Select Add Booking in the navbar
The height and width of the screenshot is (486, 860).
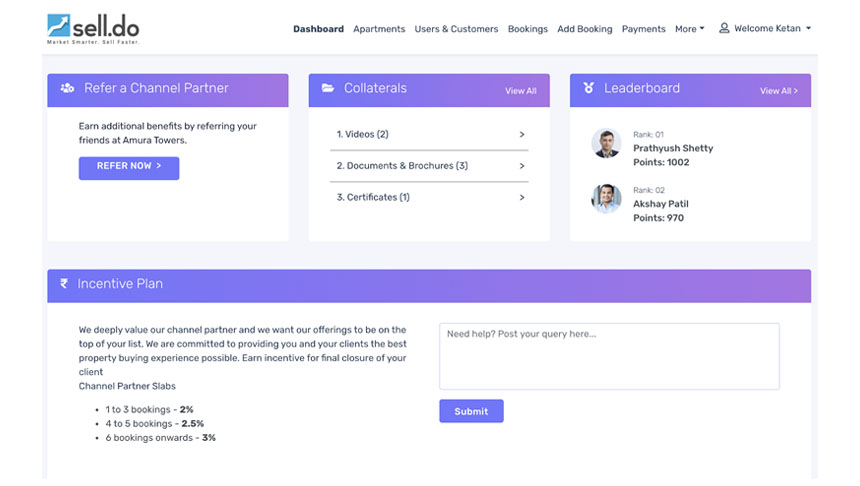click(585, 29)
